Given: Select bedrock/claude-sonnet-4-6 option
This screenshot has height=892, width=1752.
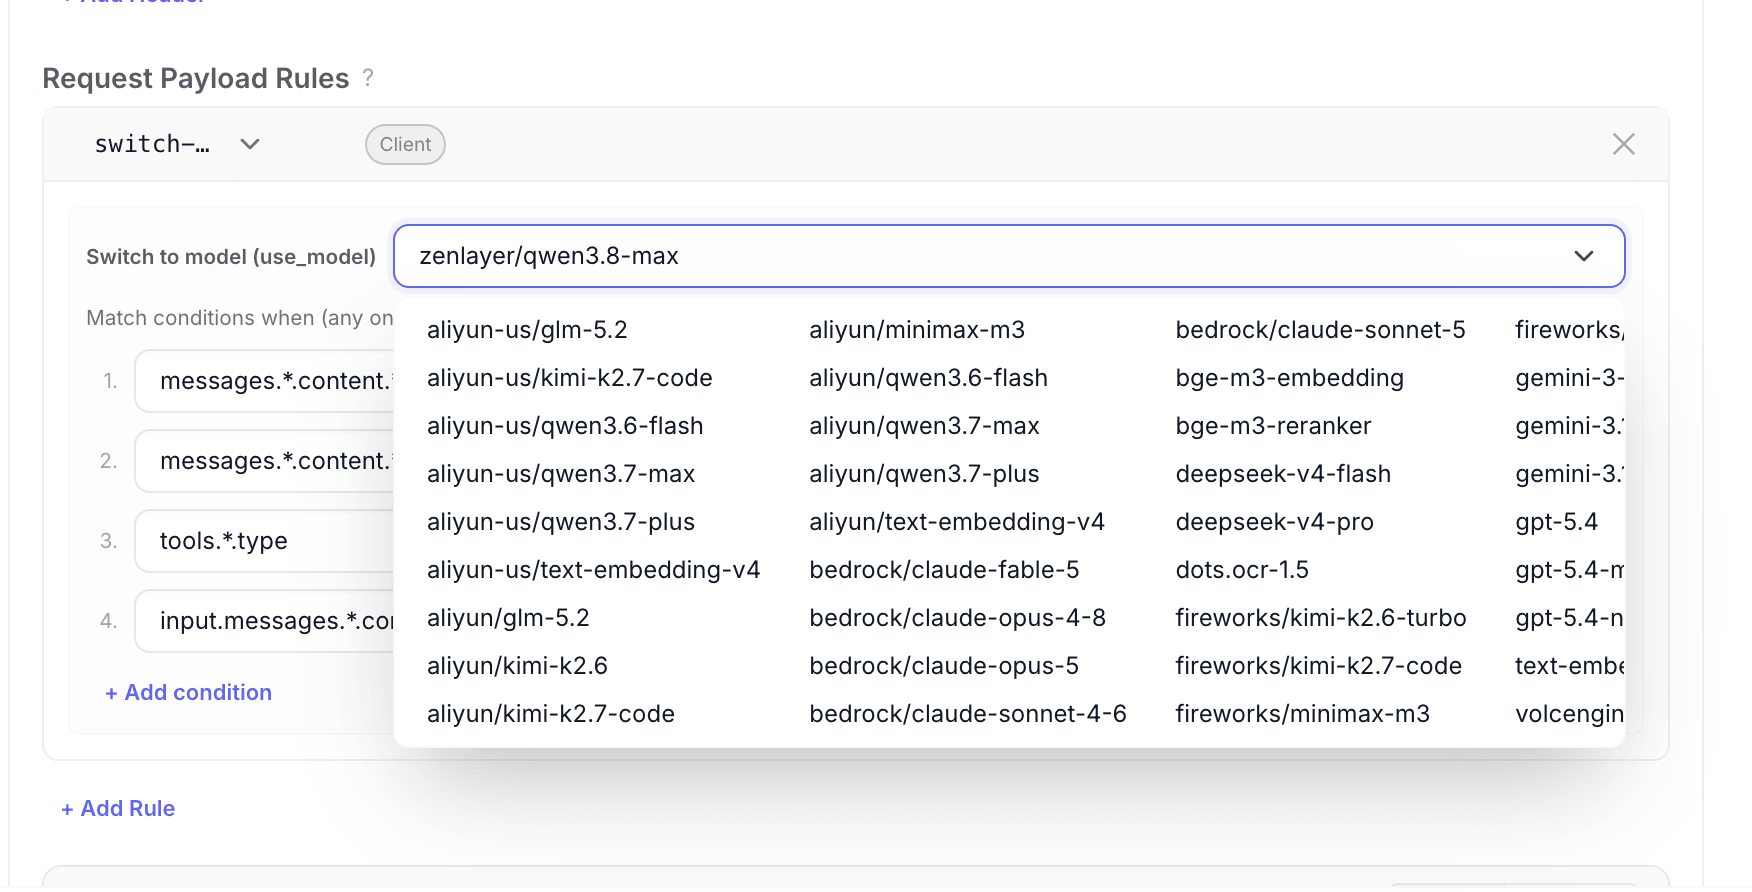Looking at the screenshot, I should point(968,714).
